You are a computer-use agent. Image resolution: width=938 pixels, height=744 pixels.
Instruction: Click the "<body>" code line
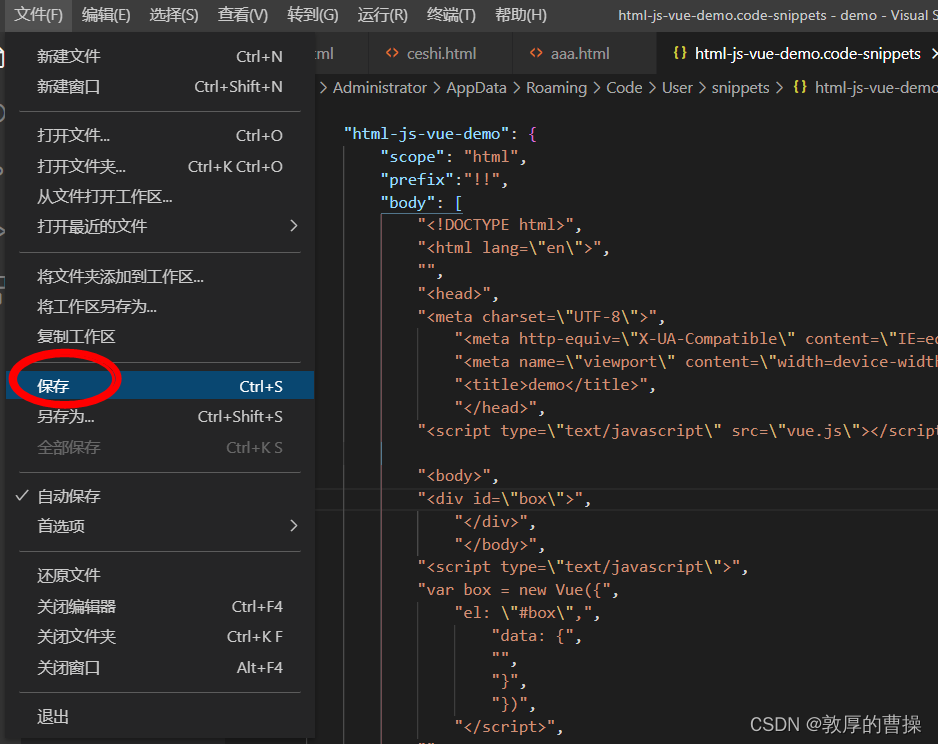(458, 476)
